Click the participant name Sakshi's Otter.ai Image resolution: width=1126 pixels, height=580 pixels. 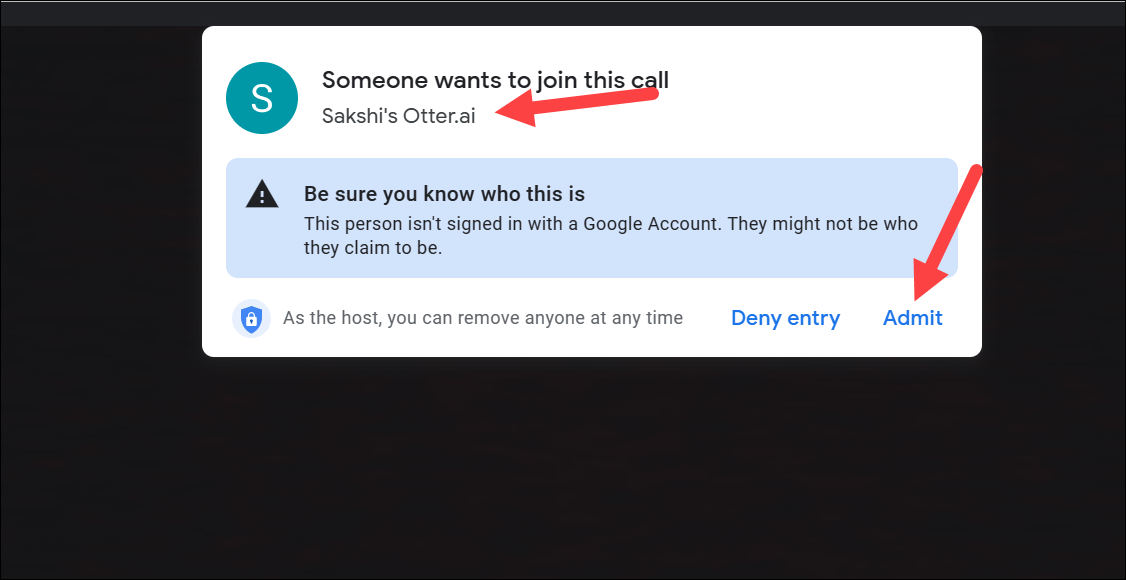398,116
